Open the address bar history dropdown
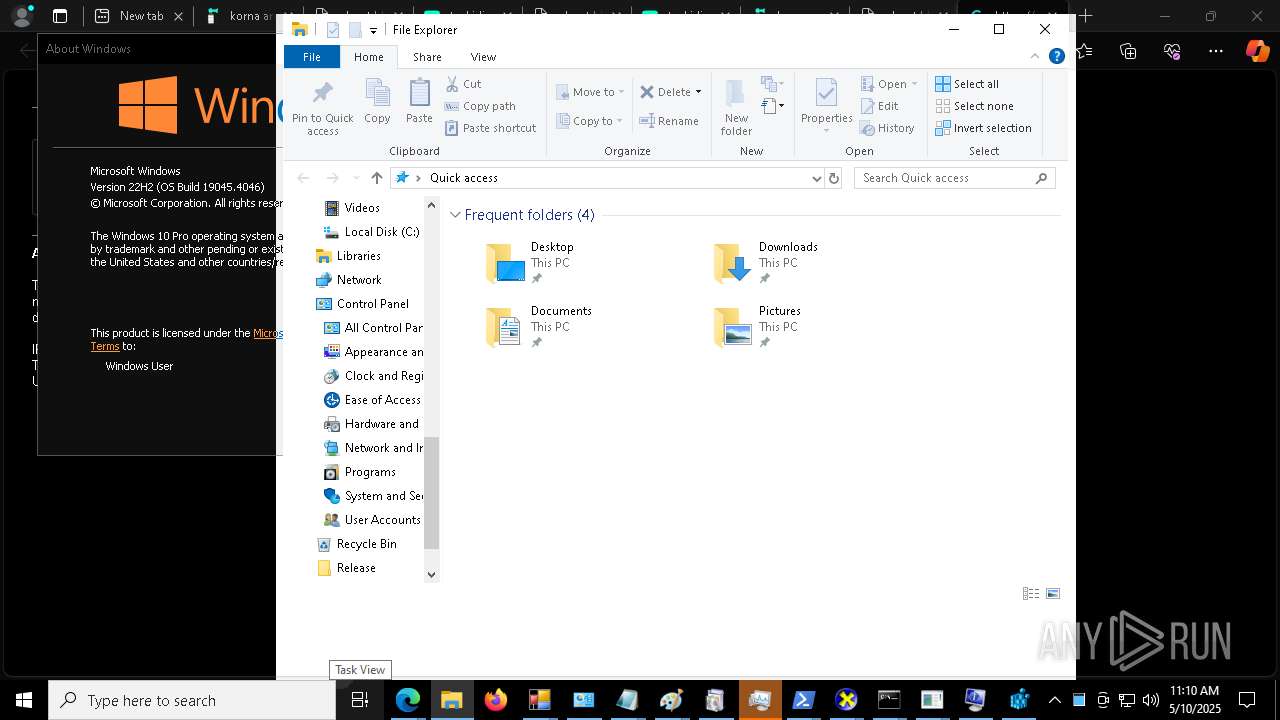This screenshot has width=1280, height=720. pos(817,178)
